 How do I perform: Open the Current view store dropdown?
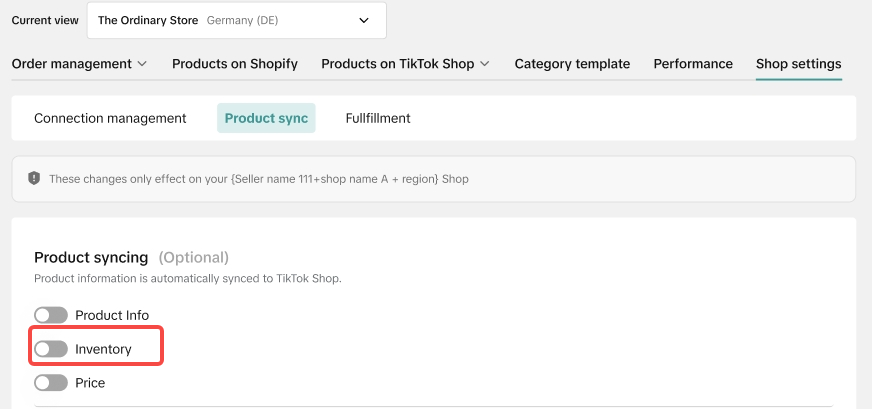[236, 21]
